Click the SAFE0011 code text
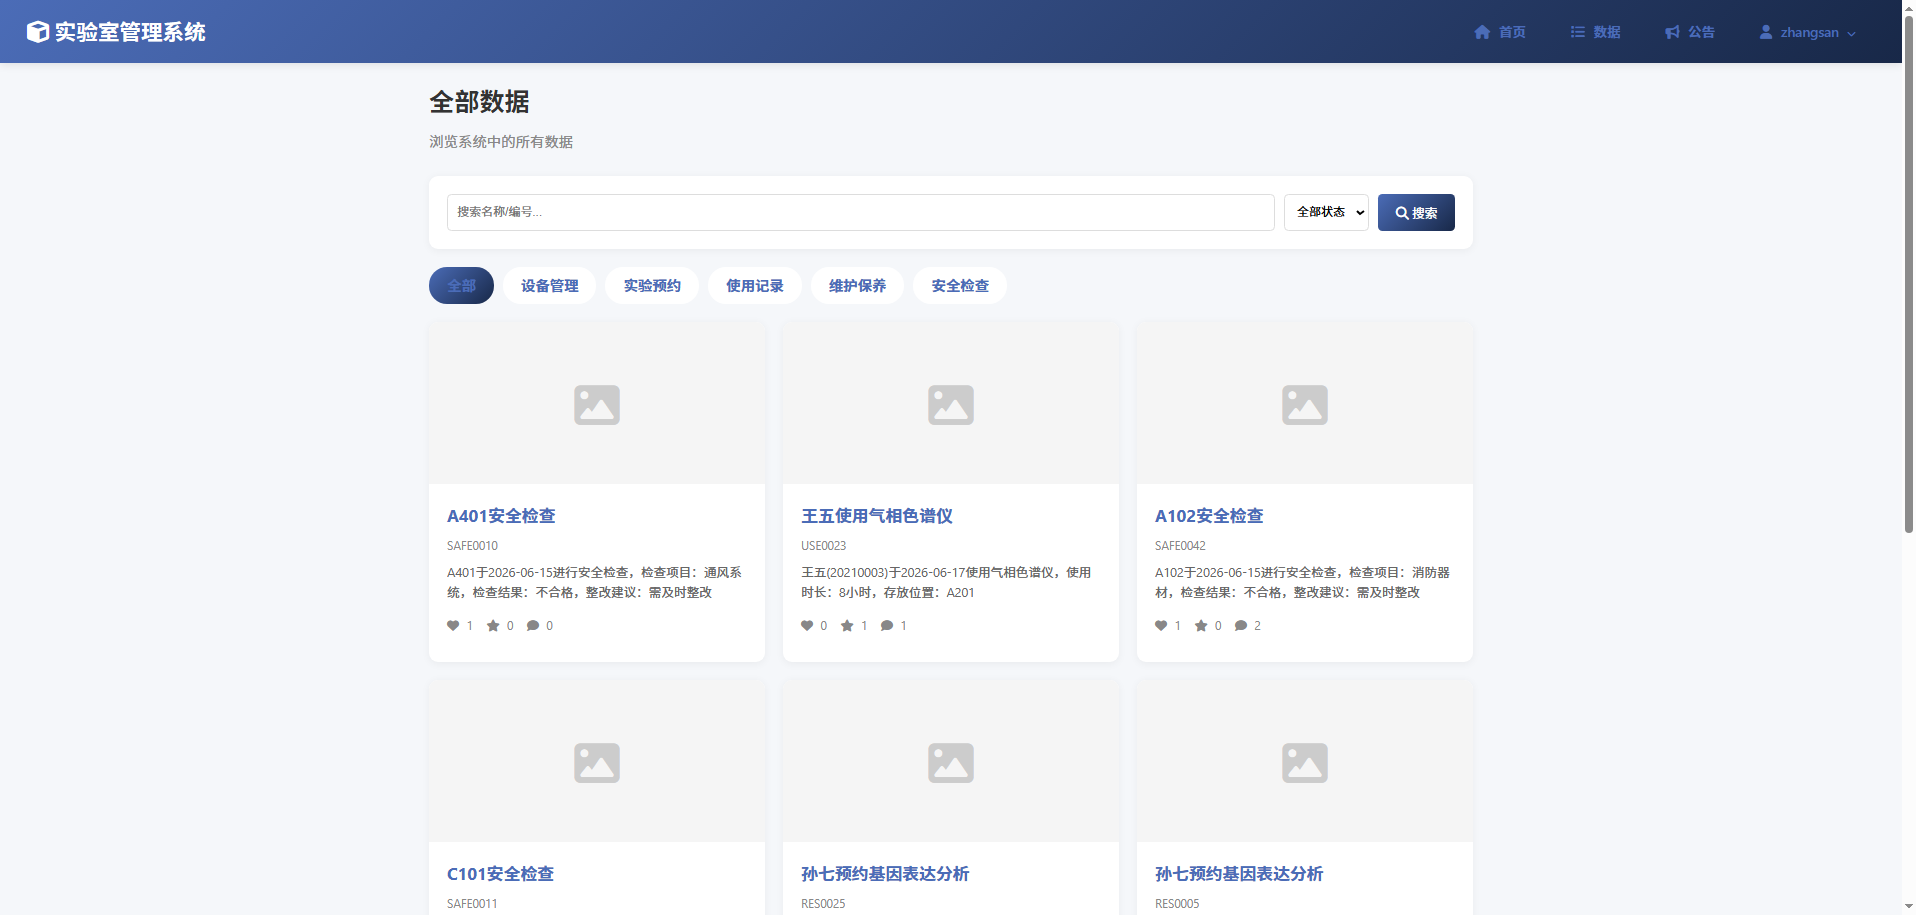The height and width of the screenshot is (915, 1916). [472, 904]
